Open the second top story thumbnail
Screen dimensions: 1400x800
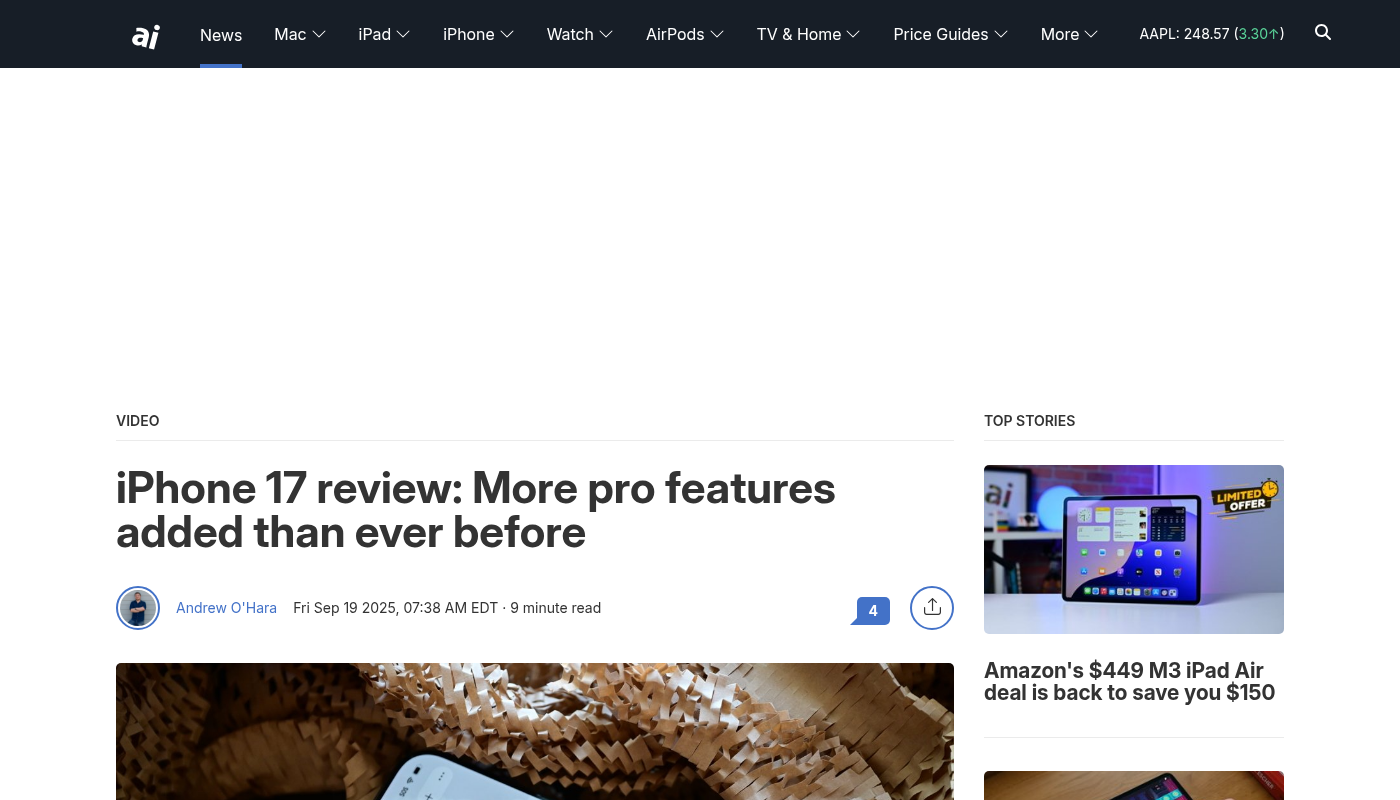(x=1133, y=785)
